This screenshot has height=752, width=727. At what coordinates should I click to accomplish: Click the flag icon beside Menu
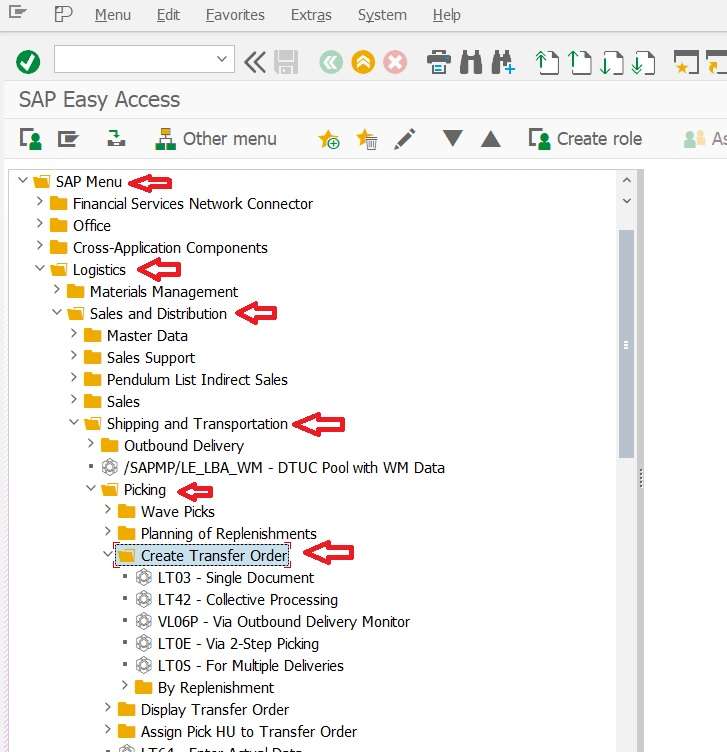click(x=63, y=14)
